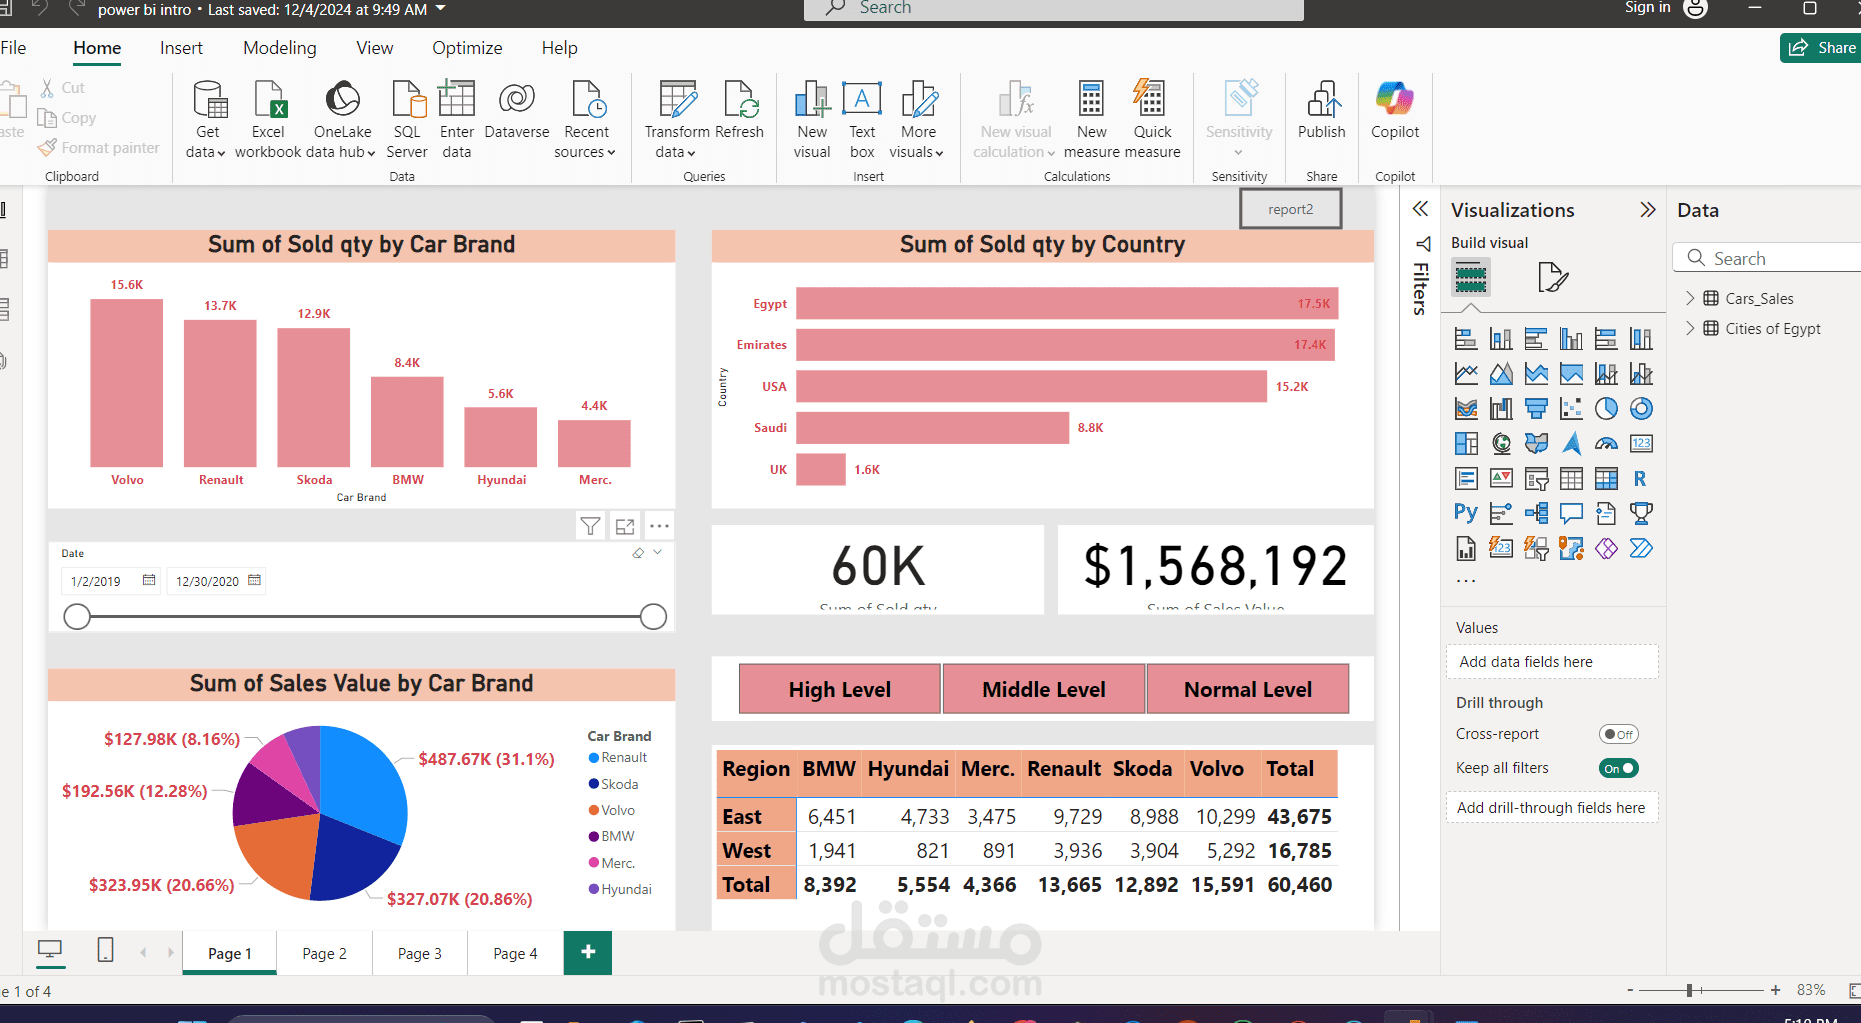This screenshot has width=1861, height=1023.
Task: Click the Publish icon in ribbon
Action: (x=1321, y=100)
